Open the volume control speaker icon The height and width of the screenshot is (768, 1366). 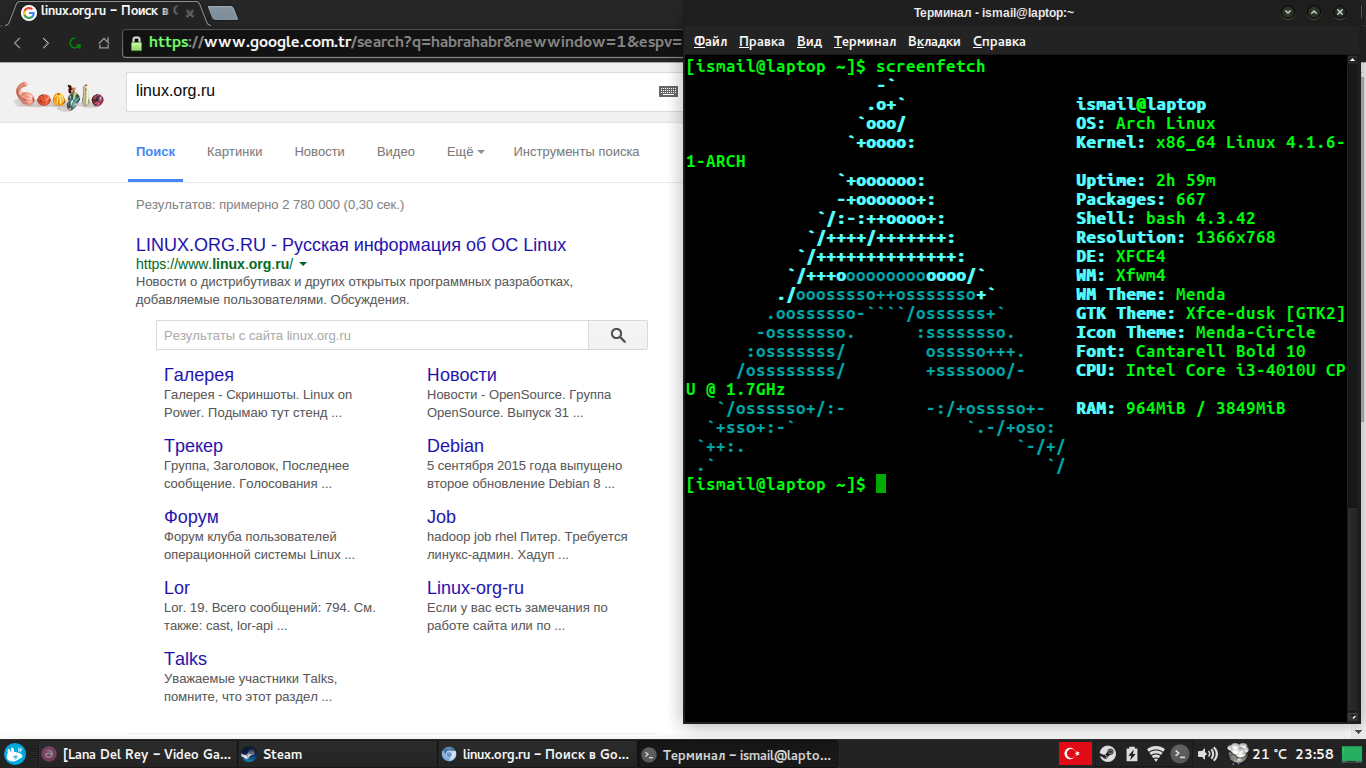tap(1207, 754)
